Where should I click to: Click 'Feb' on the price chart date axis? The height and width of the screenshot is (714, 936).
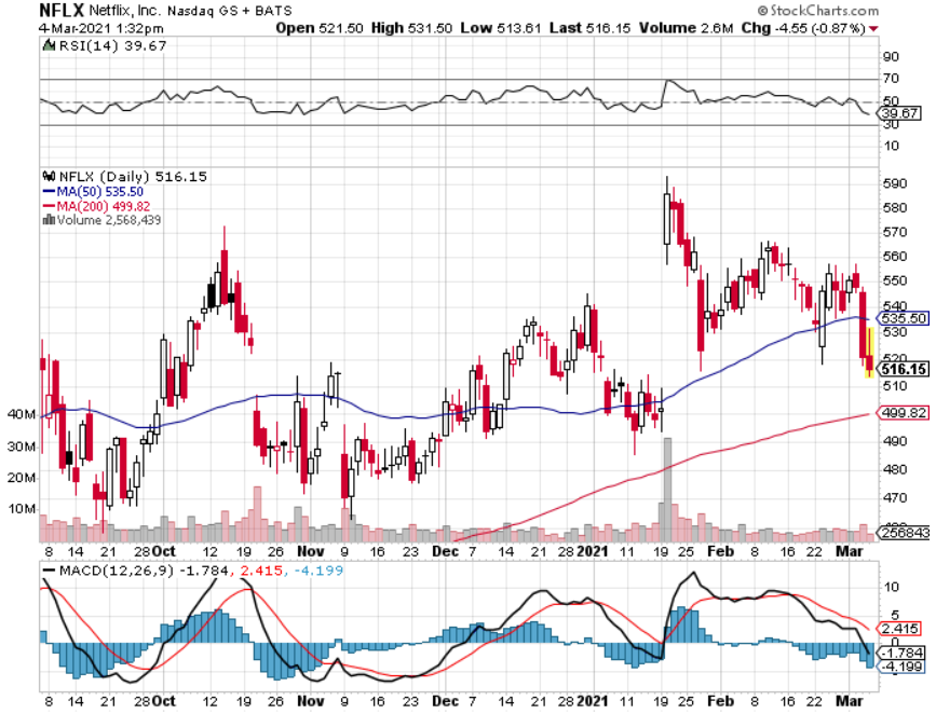[x=720, y=551]
